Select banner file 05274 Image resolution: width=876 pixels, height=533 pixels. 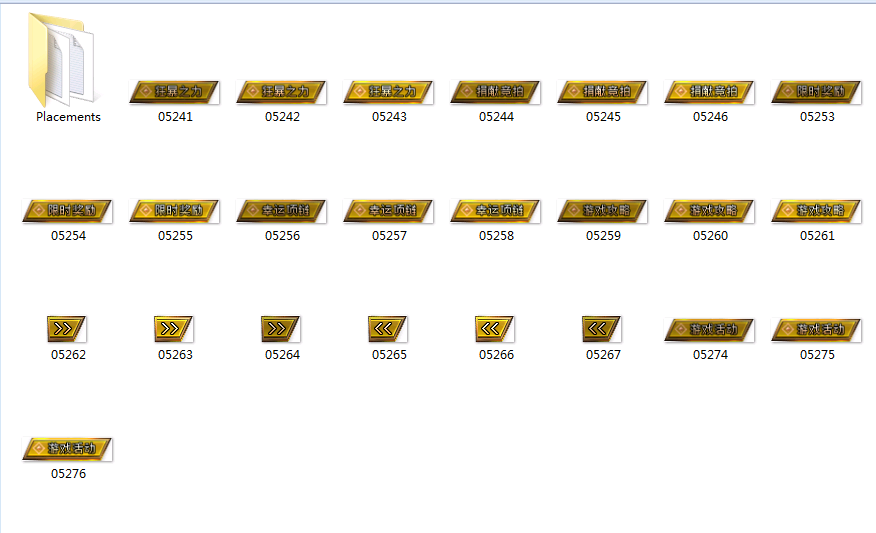[710, 329]
